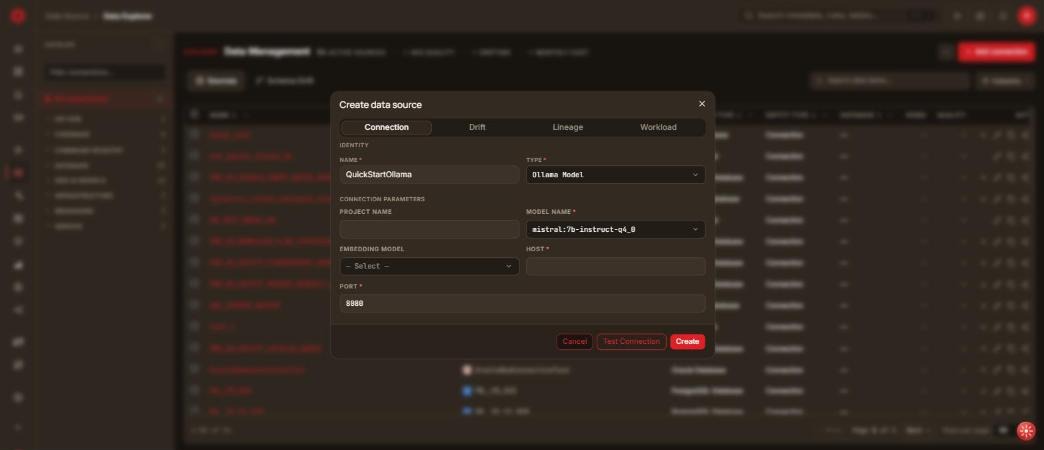Viewport: 1044px width, 450px height.
Task: Expand the Embedding Model select dropdown
Action: click(429, 266)
